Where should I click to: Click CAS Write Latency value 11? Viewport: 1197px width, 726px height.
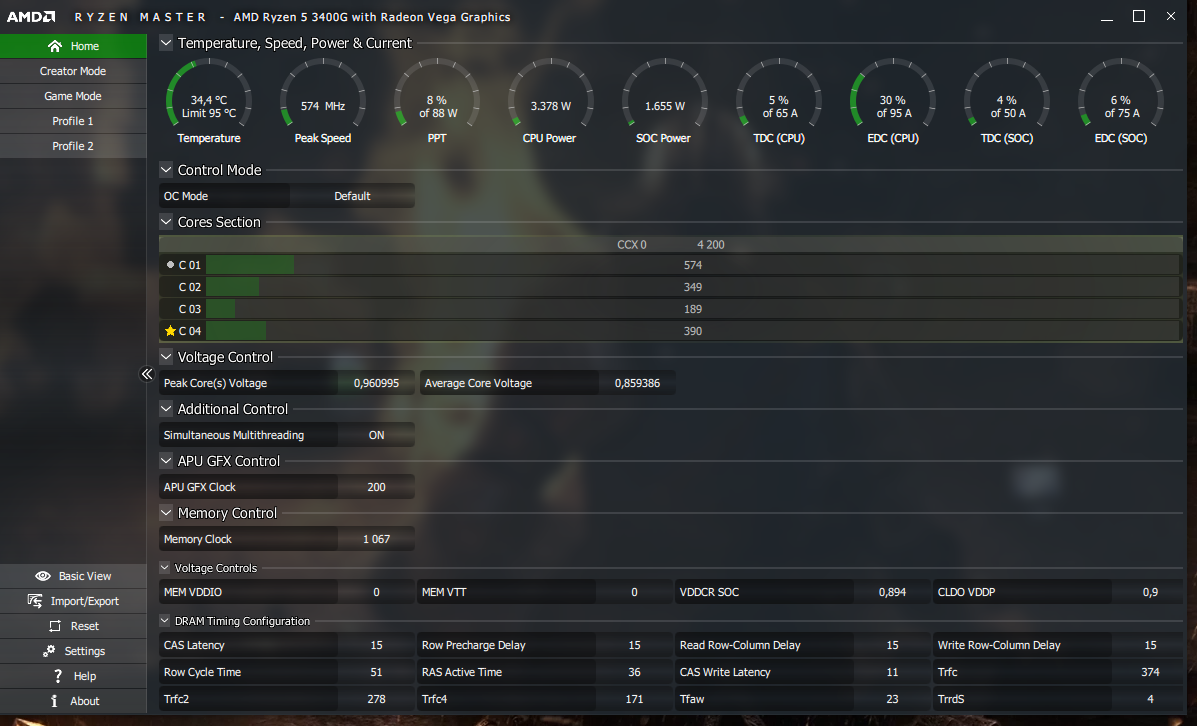[892, 672]
